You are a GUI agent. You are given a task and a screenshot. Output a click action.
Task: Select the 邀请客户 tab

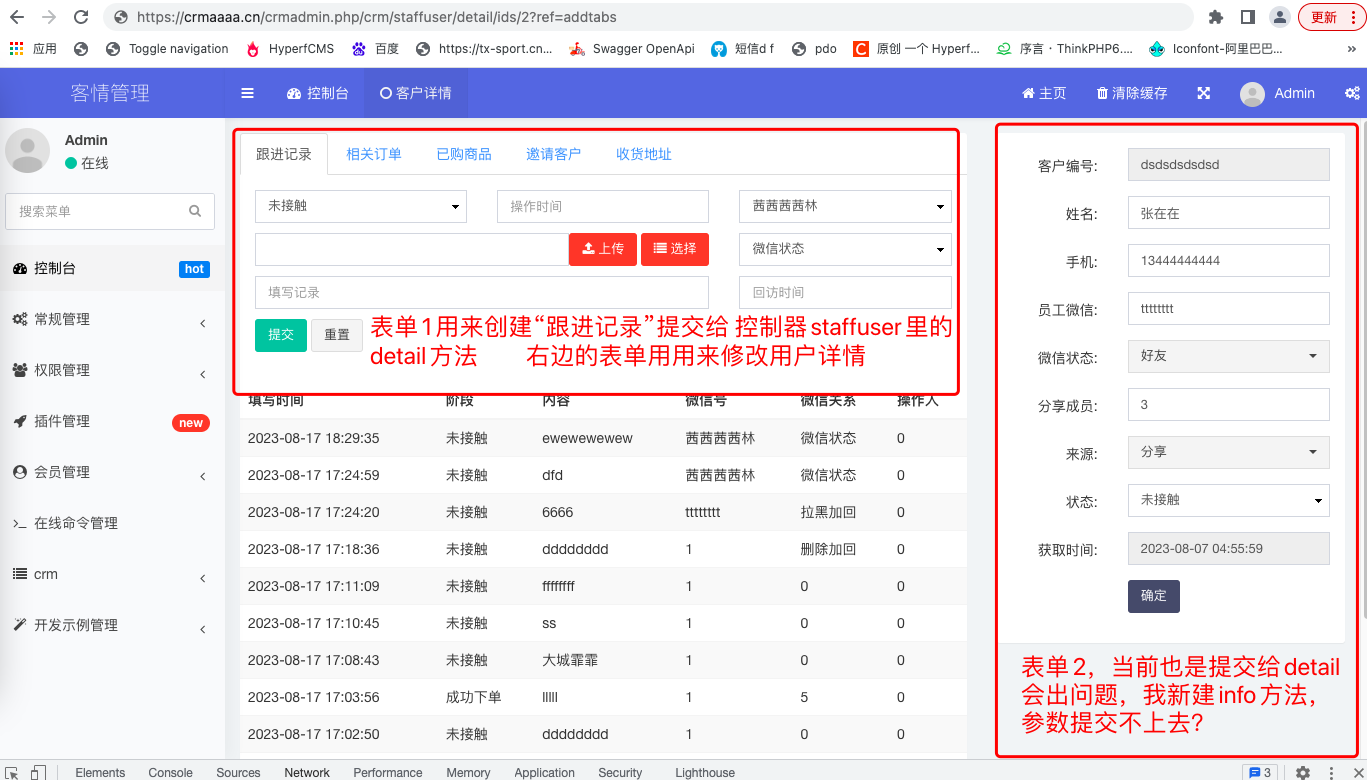554,154
